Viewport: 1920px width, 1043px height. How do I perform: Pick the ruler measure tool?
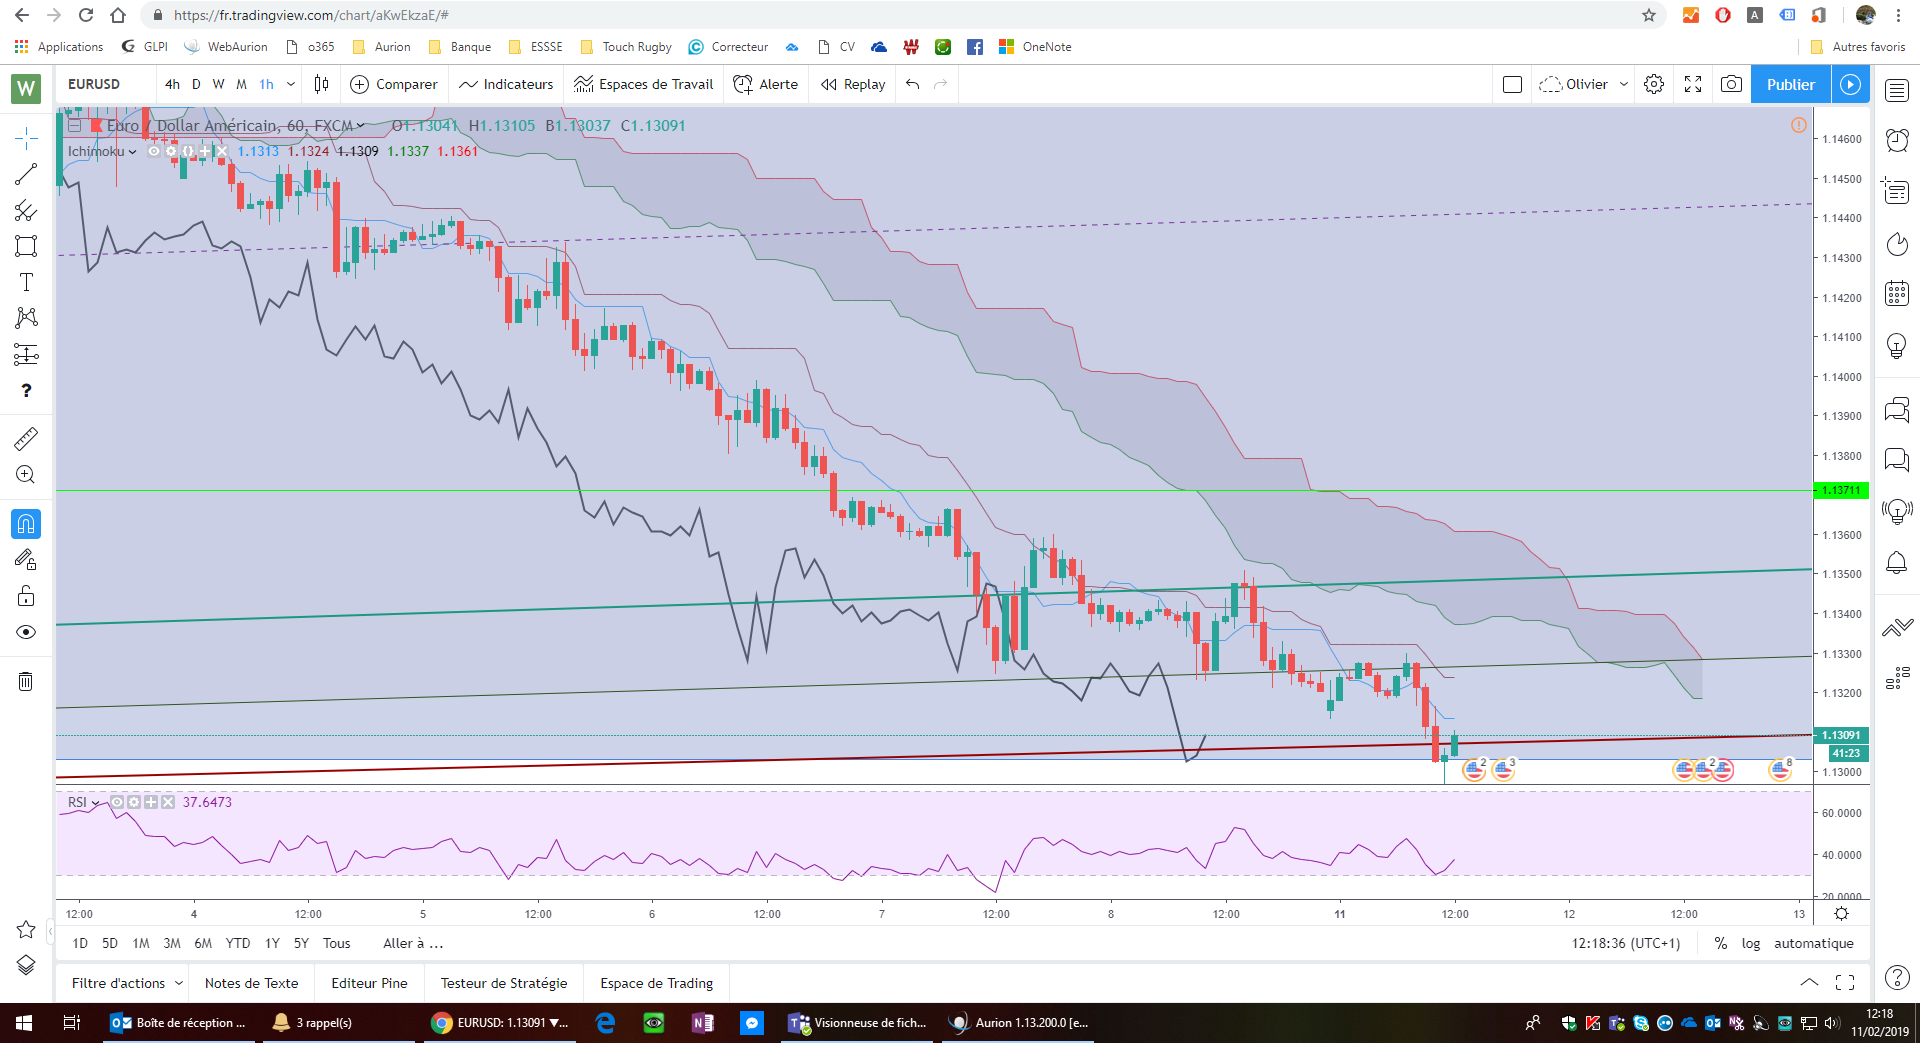[26, 438]
